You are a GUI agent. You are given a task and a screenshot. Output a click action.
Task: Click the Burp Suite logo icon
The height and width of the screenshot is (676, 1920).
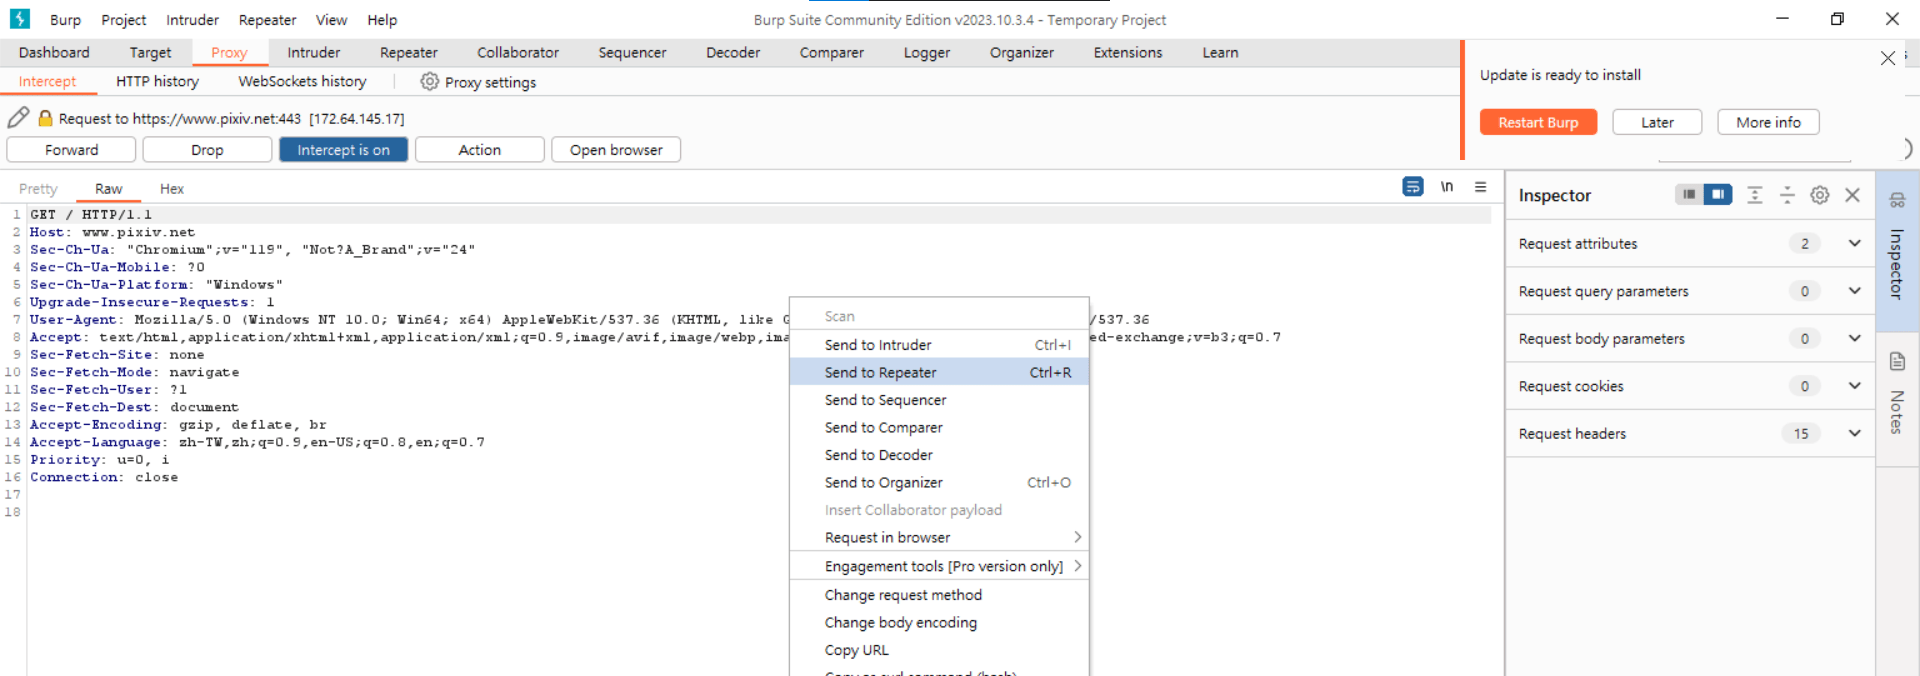20,19
